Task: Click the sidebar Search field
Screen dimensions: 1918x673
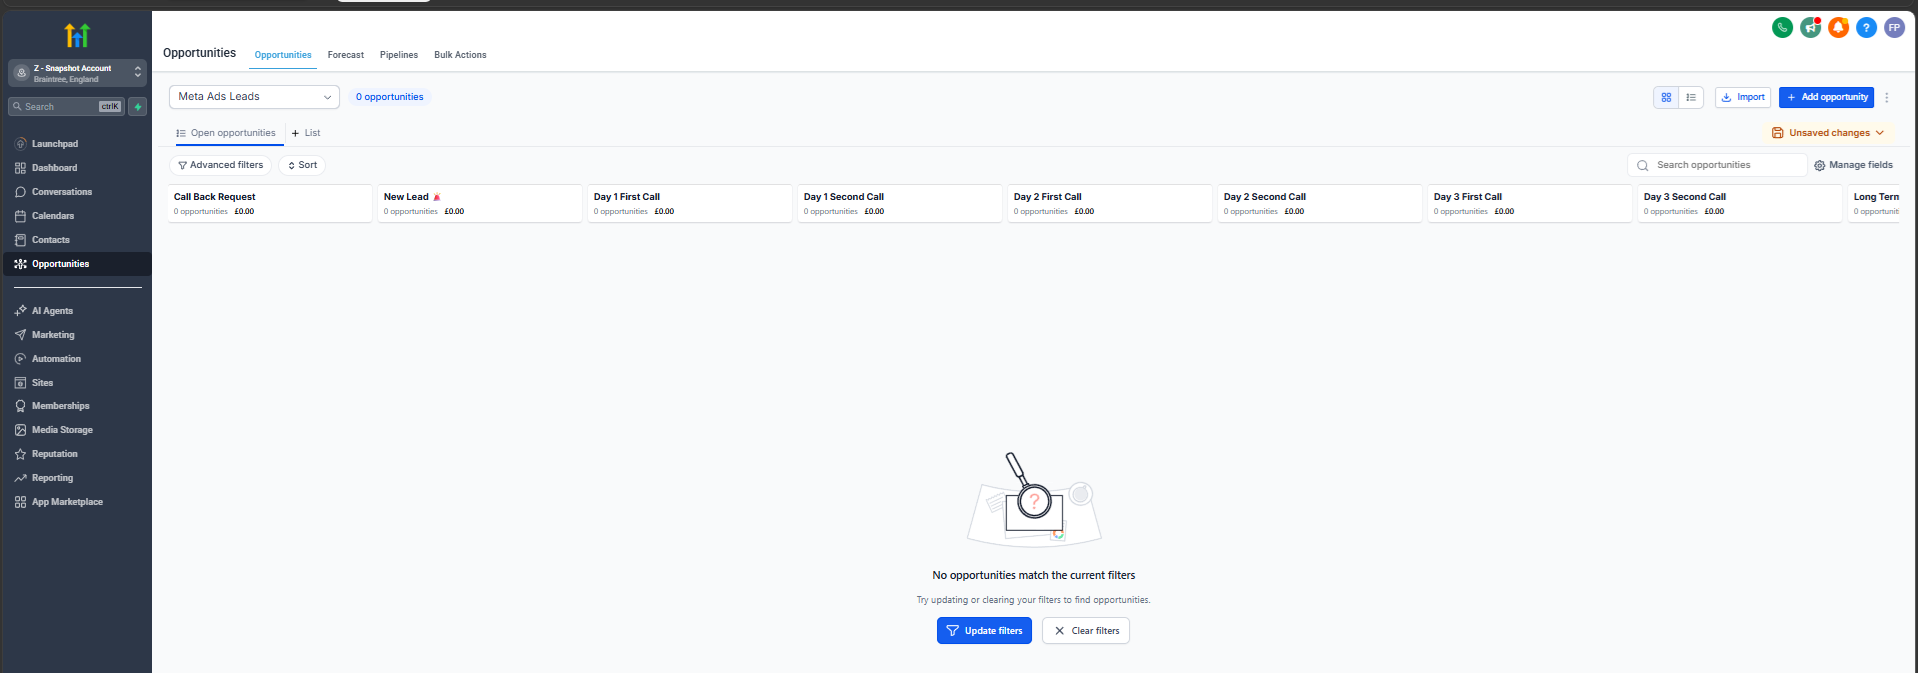Action: [67, 107]
